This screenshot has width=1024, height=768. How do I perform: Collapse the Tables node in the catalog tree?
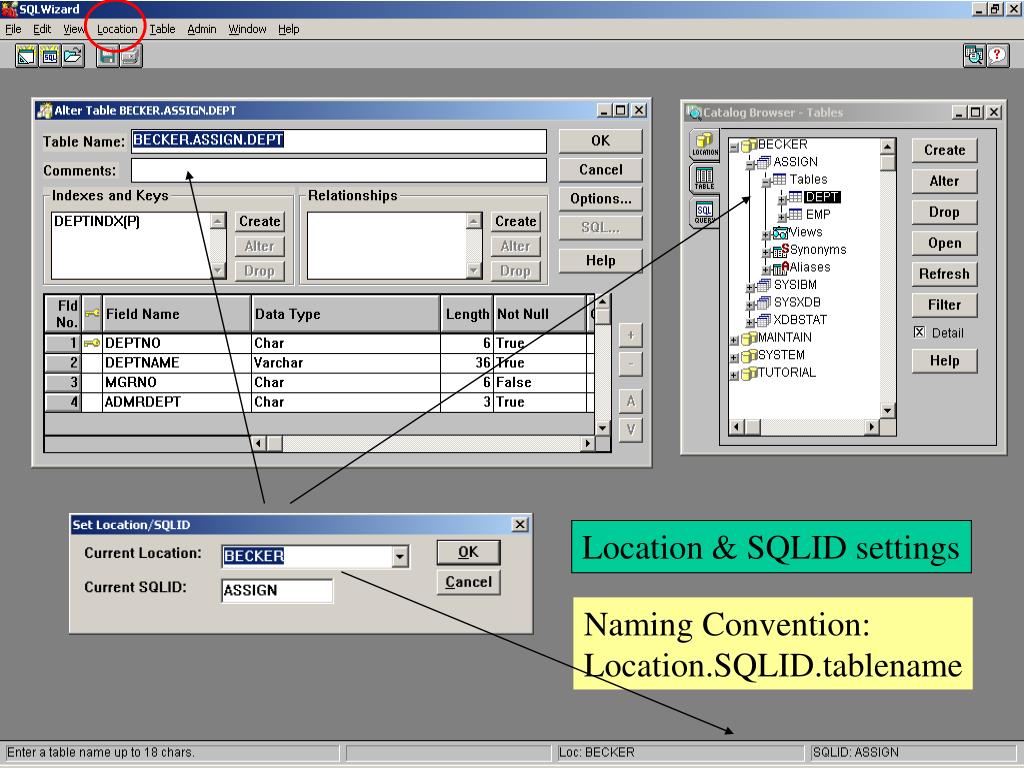(x=765, y=182)
